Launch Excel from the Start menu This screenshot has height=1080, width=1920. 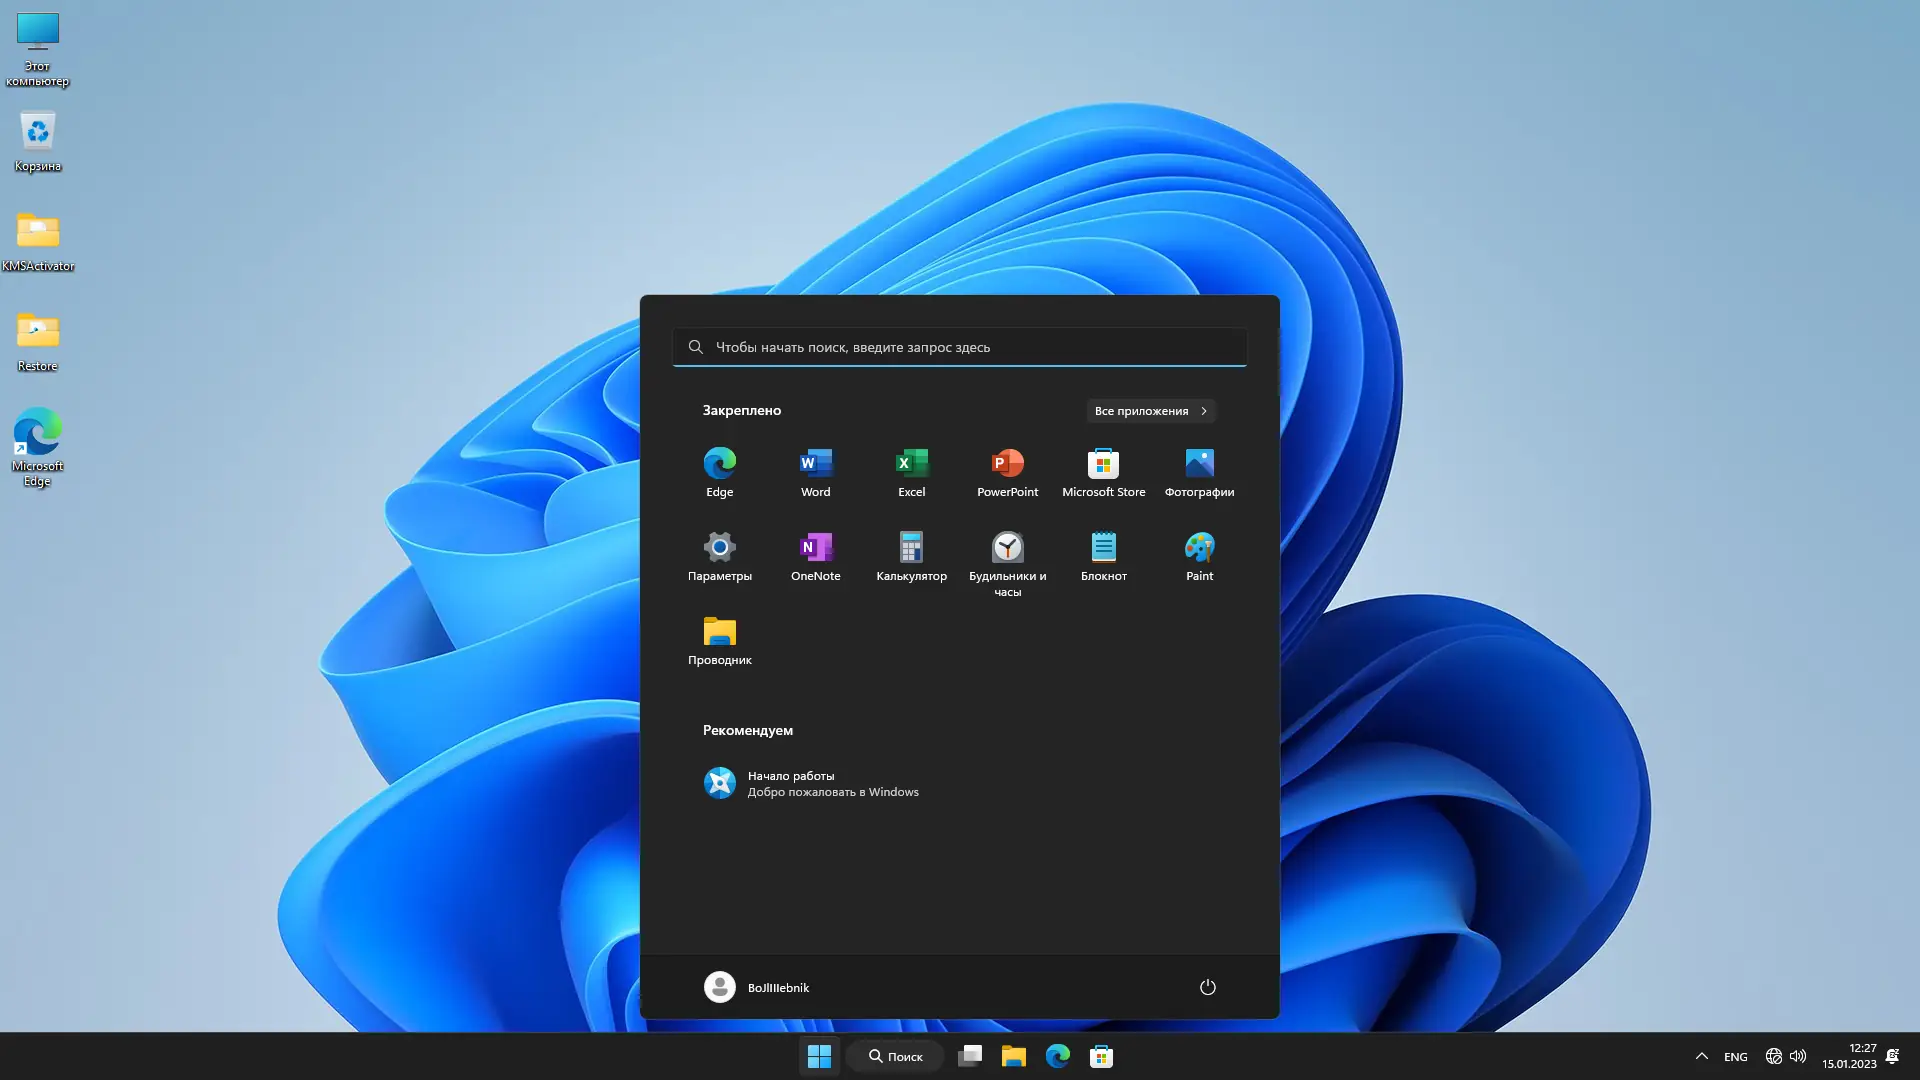[x=911, y=472]
